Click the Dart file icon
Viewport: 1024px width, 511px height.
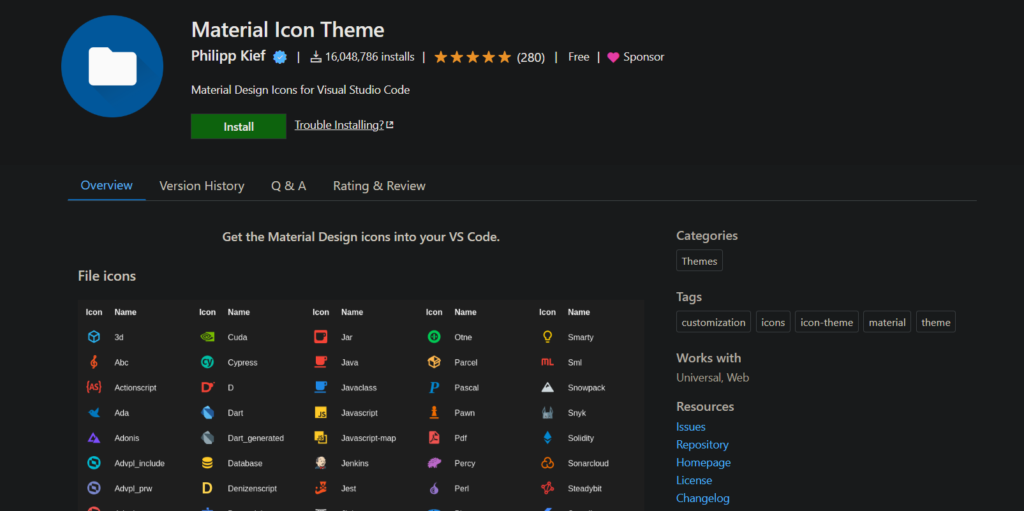click(x=207, y=413)
